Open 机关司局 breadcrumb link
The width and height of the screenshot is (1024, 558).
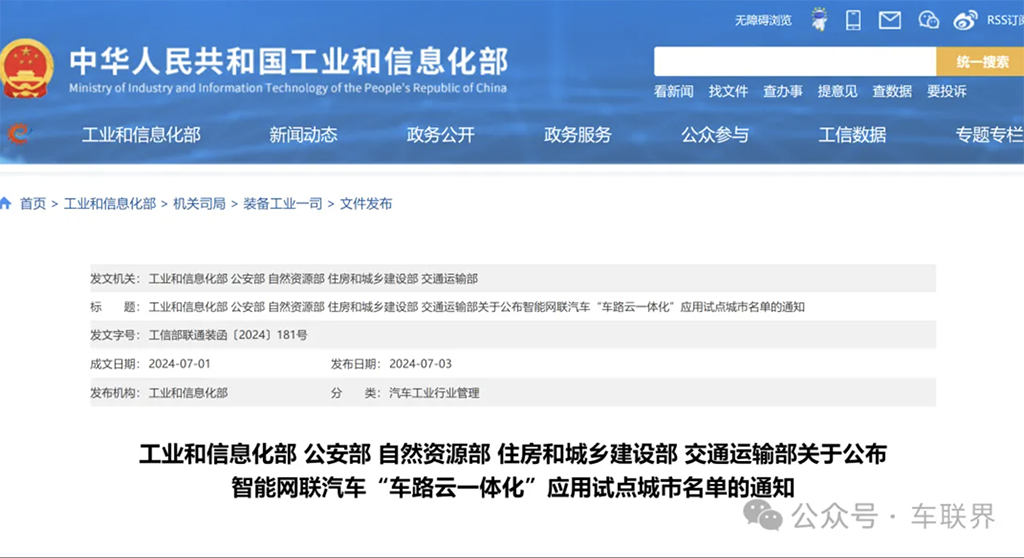[x=199, y=204]
